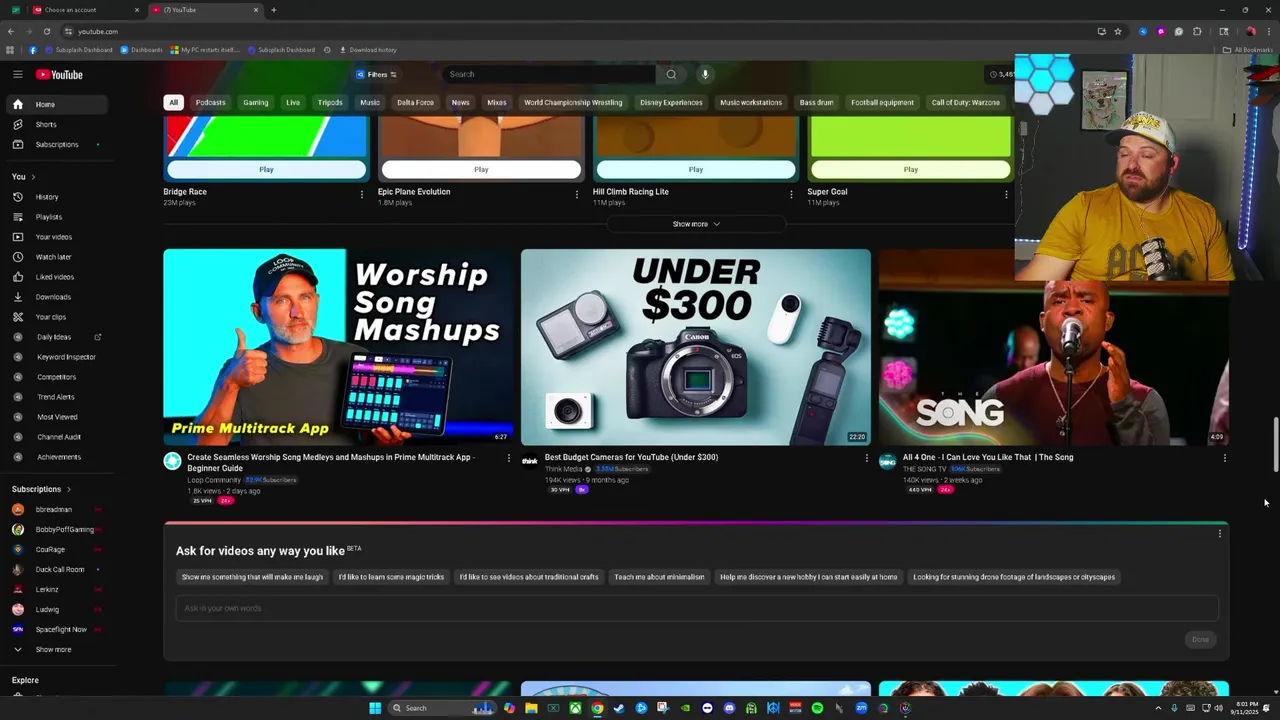This screenshot has height=720, width=1280.
Task: Open the Windows Start menu
Action: coord(375,708)
